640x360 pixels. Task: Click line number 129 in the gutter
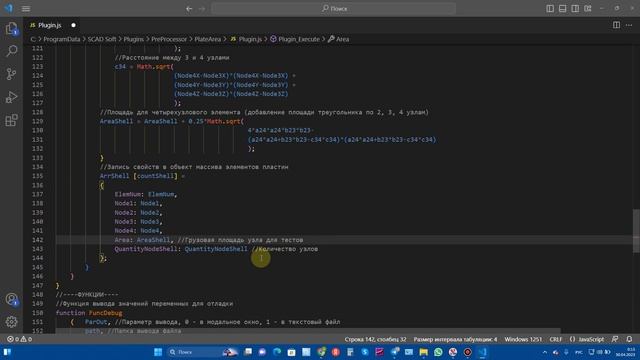click(38, 121)
